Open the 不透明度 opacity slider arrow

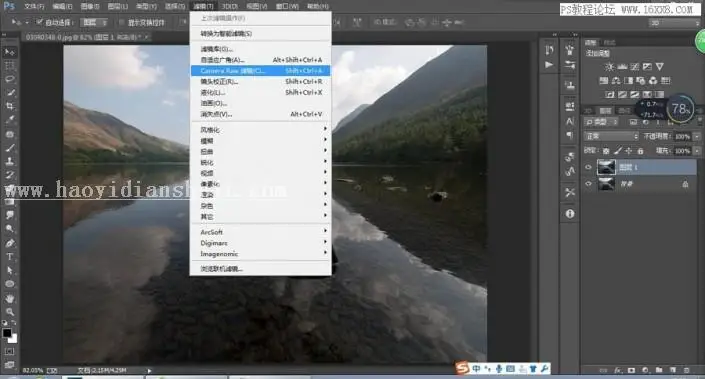pos(697,136)
